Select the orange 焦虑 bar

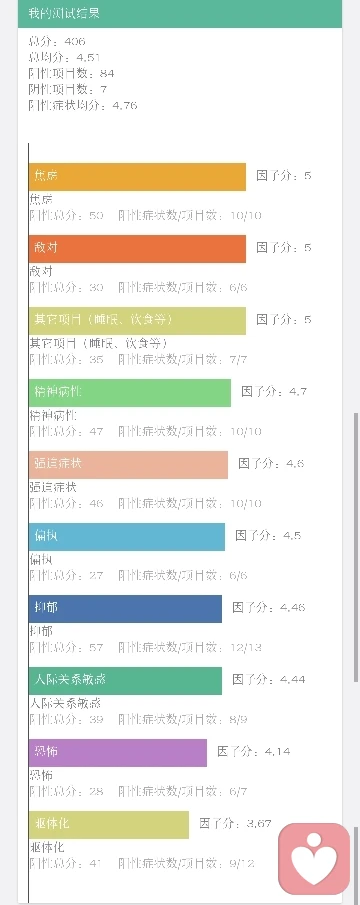[137, 177]
